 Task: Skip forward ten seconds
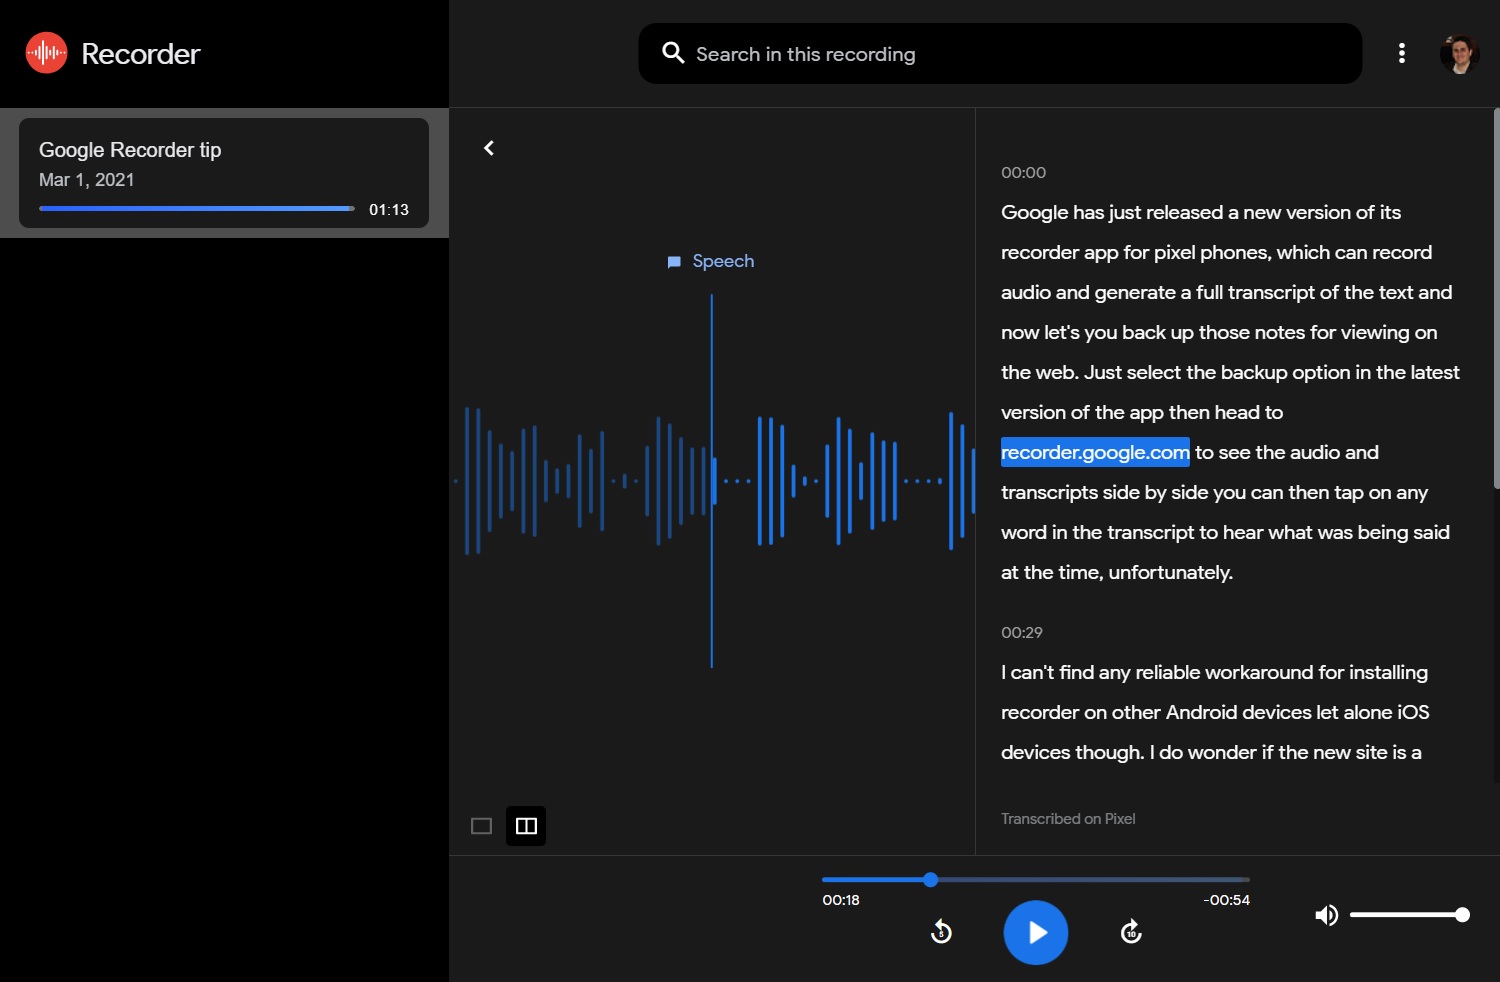pyautogui.click(x=1131, y=932)
